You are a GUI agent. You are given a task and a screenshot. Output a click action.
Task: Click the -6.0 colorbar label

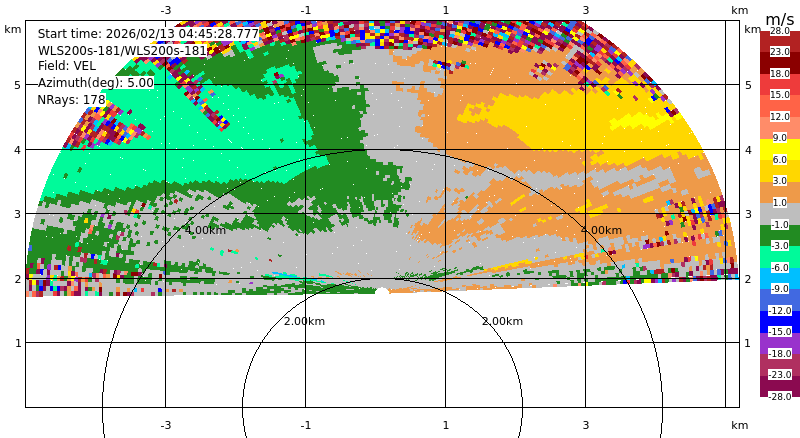coord(780,267)
